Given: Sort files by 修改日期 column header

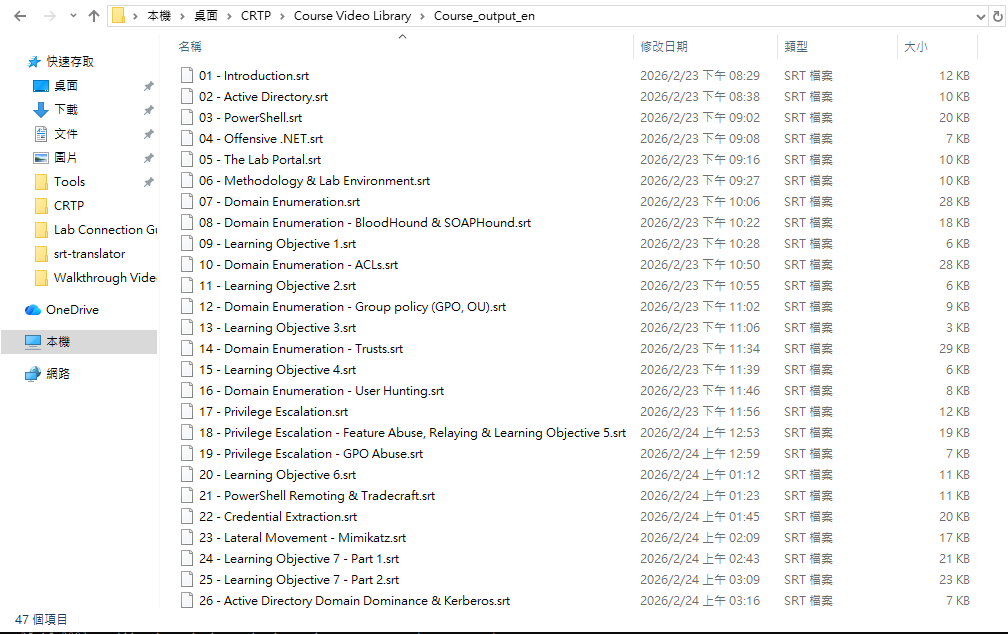Looking at the screenshot, I should pos(664,47).
